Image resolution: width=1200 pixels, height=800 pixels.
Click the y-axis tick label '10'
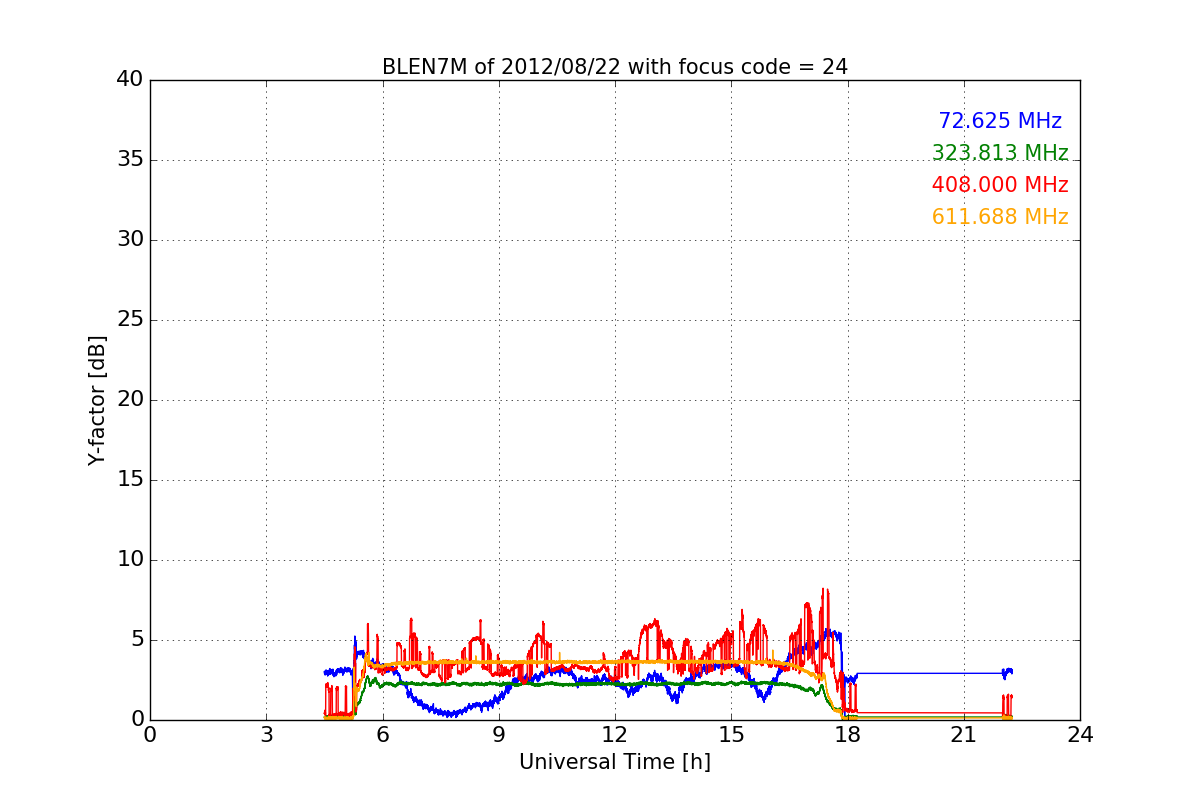point(130,560)
